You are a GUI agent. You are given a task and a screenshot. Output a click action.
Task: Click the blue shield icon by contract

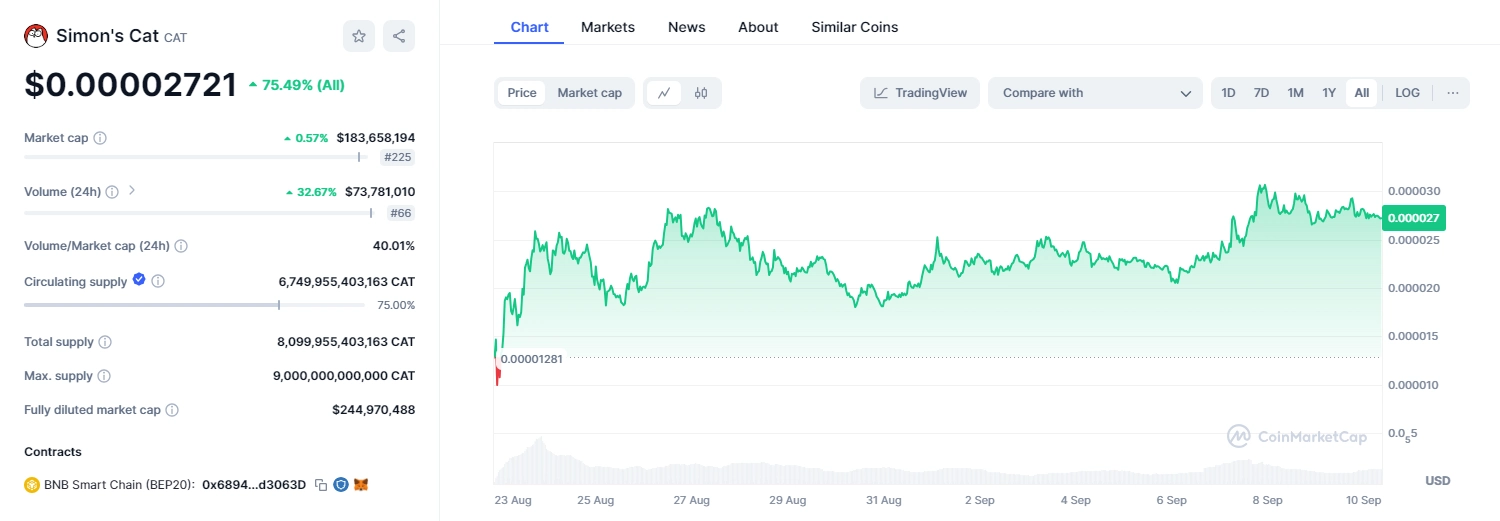point(341,485)
